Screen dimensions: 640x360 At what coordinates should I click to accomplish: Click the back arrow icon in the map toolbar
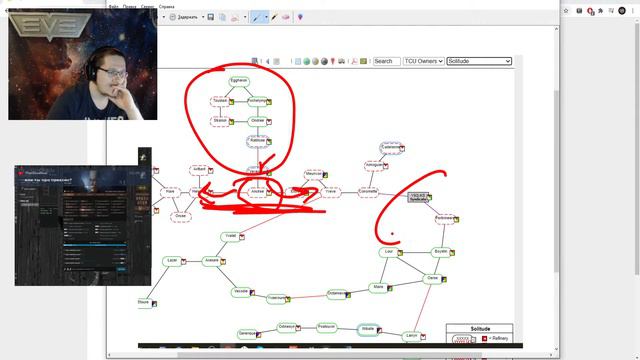268,61
